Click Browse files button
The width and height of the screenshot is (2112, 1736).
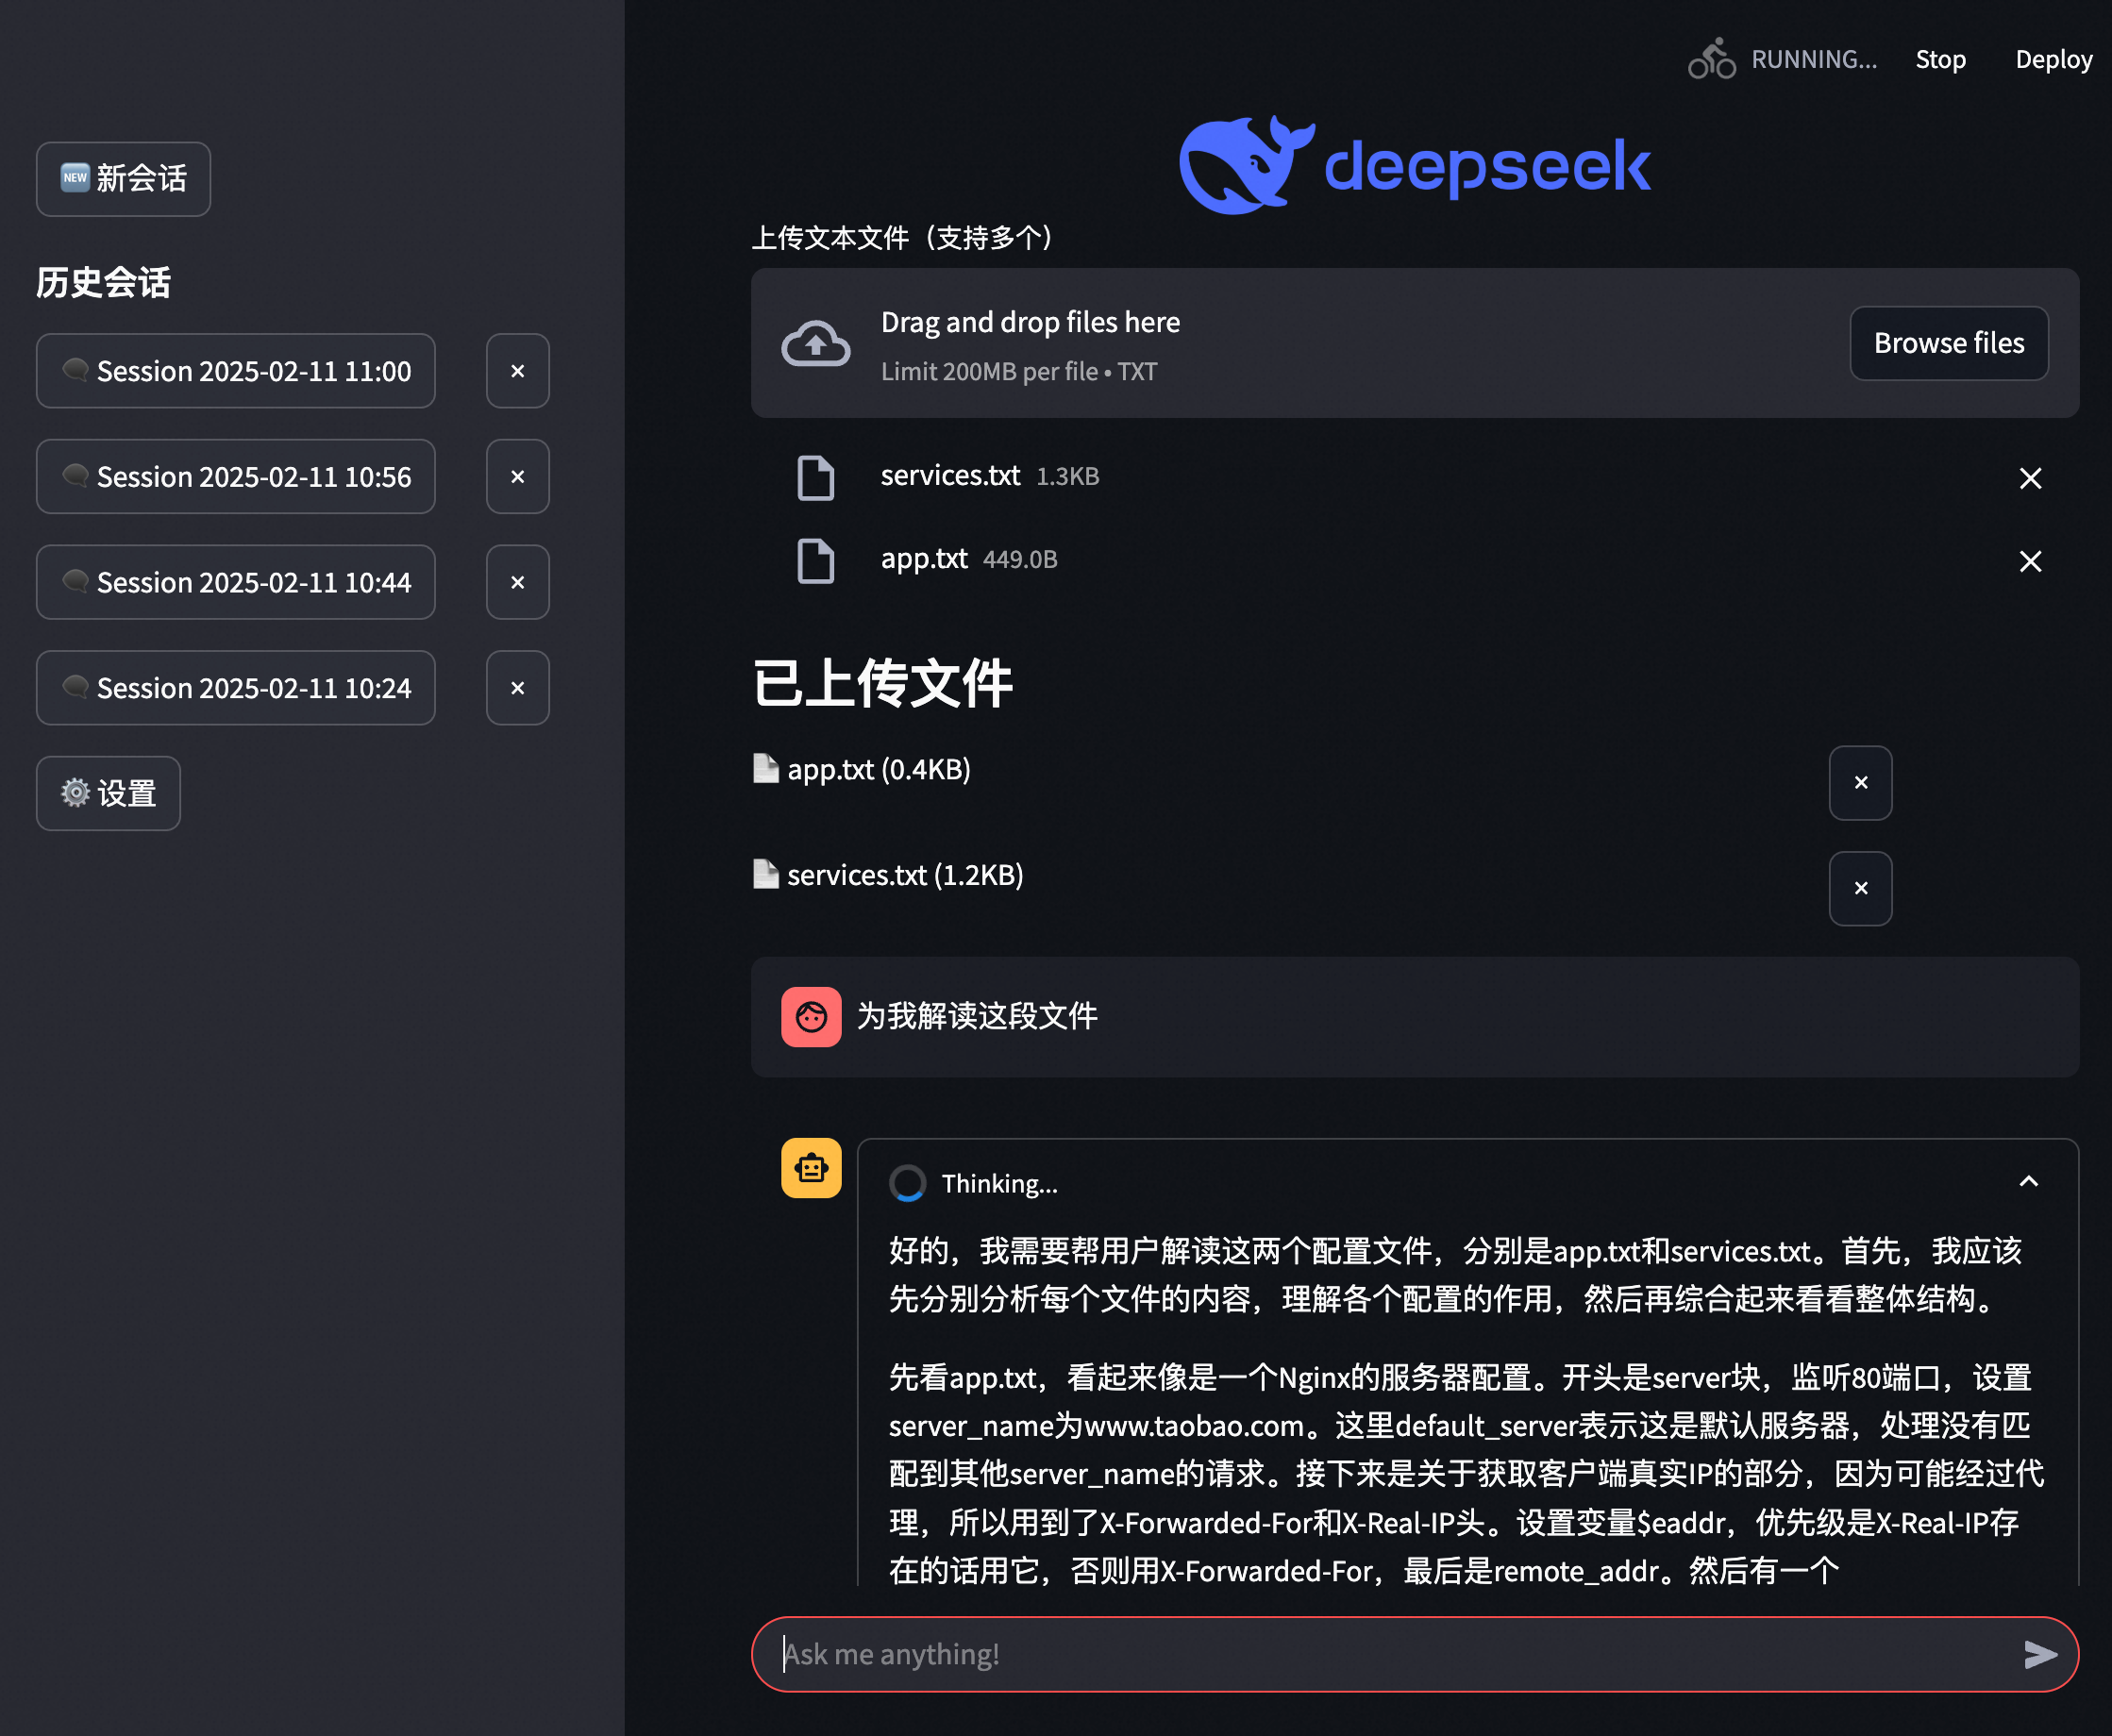point(1948,343)
